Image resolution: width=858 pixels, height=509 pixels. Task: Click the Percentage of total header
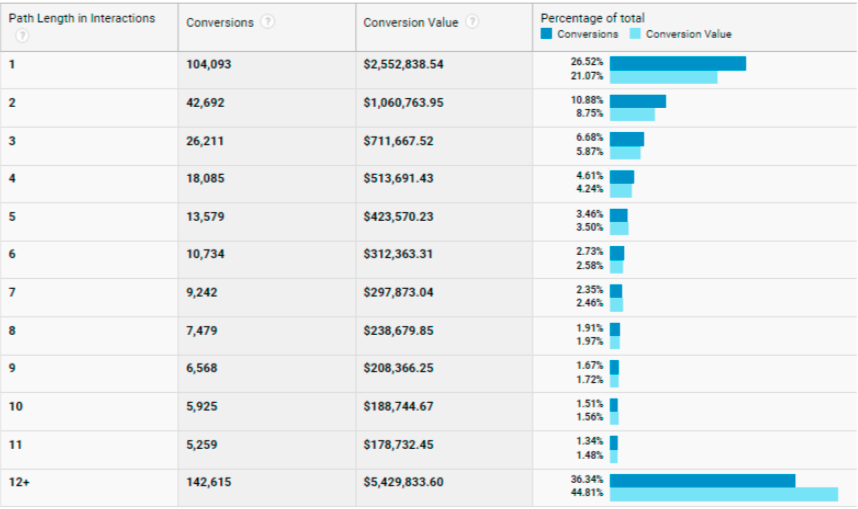593,18
